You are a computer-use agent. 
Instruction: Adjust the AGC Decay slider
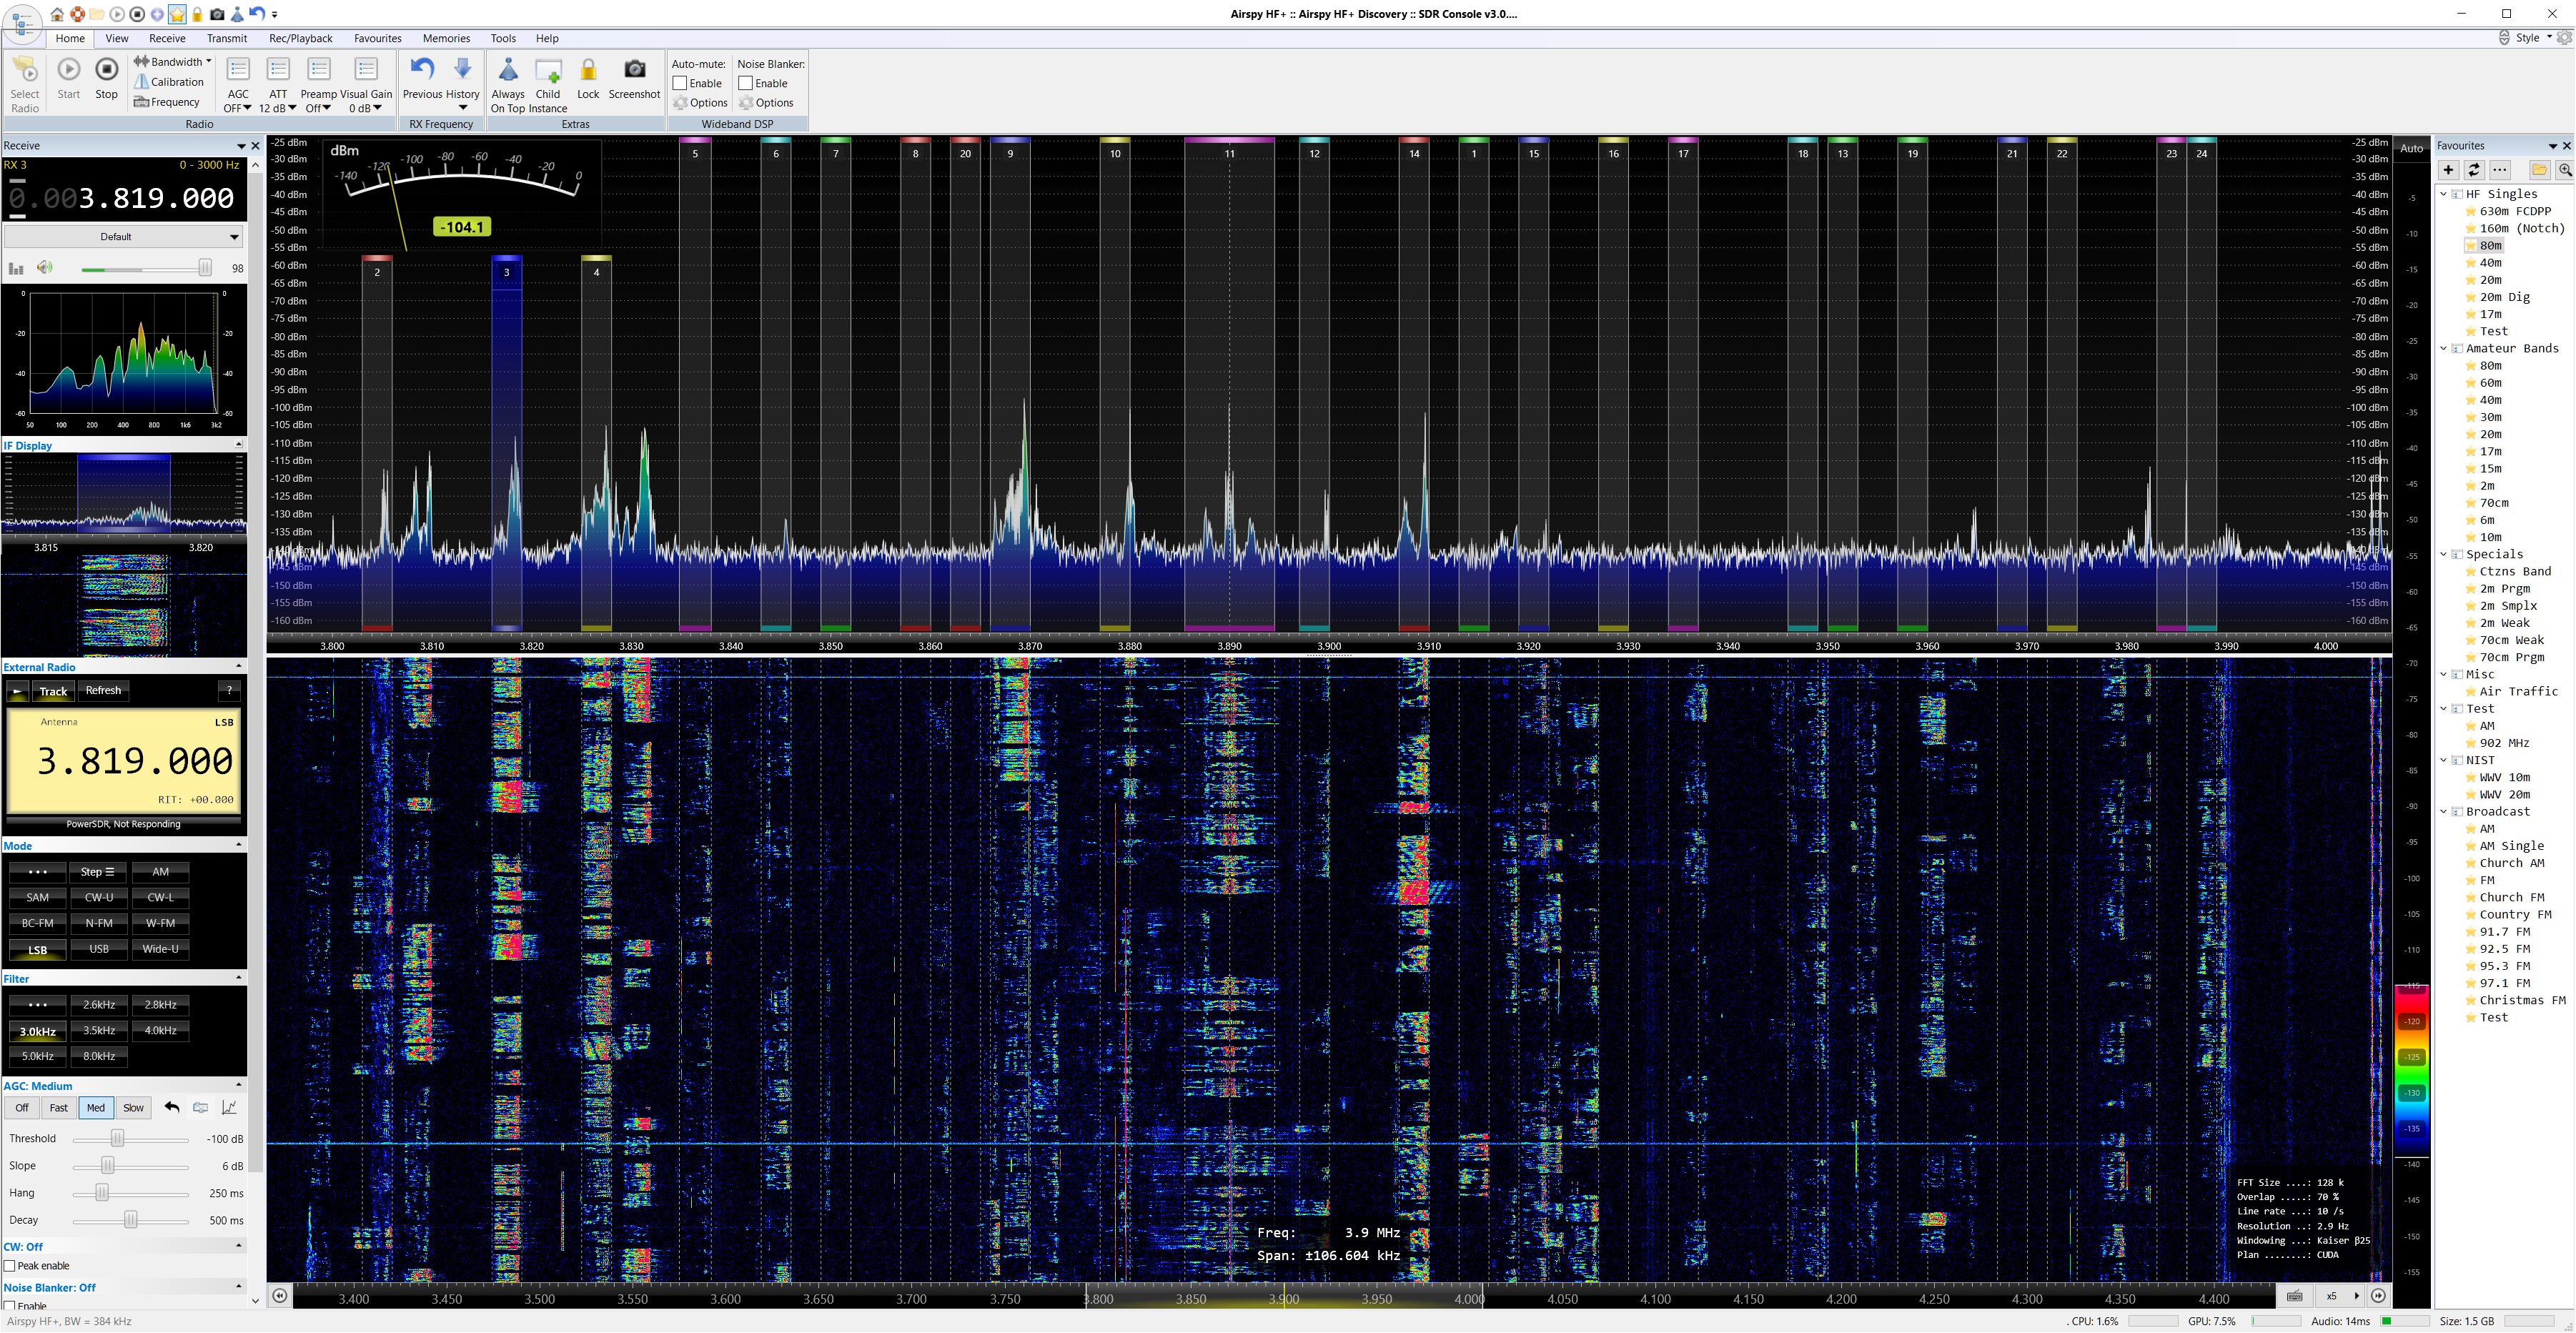(131, 1221)
